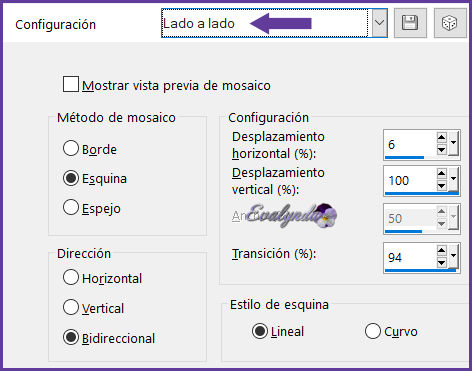Select Curvo corner style

tap(373, 331)
